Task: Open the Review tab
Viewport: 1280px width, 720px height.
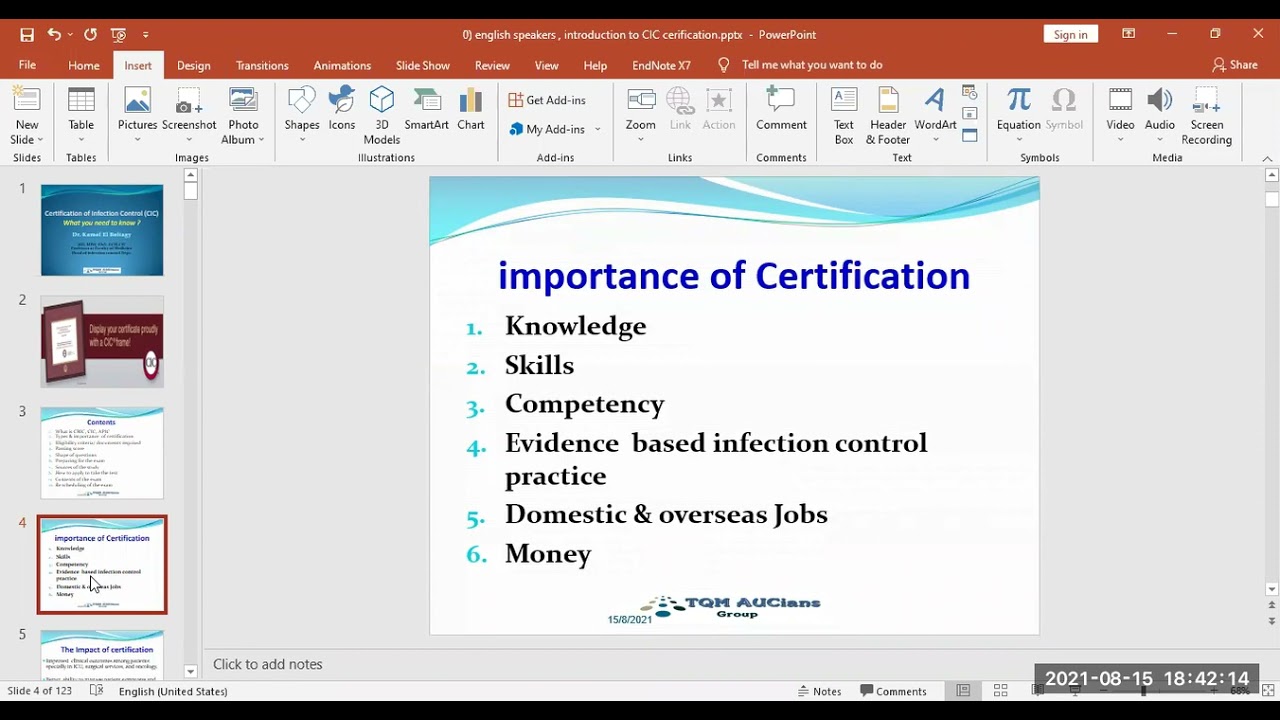Action: coord(492,65)
